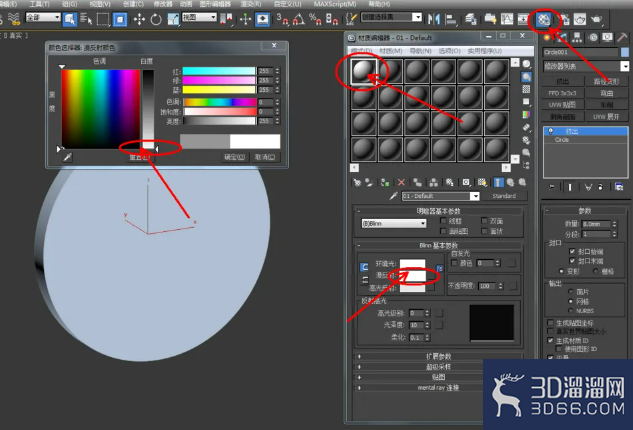The height and width of the screenshot is (430, 633).
Task: Activate the Select Object tool
Action: pos(69,19)
